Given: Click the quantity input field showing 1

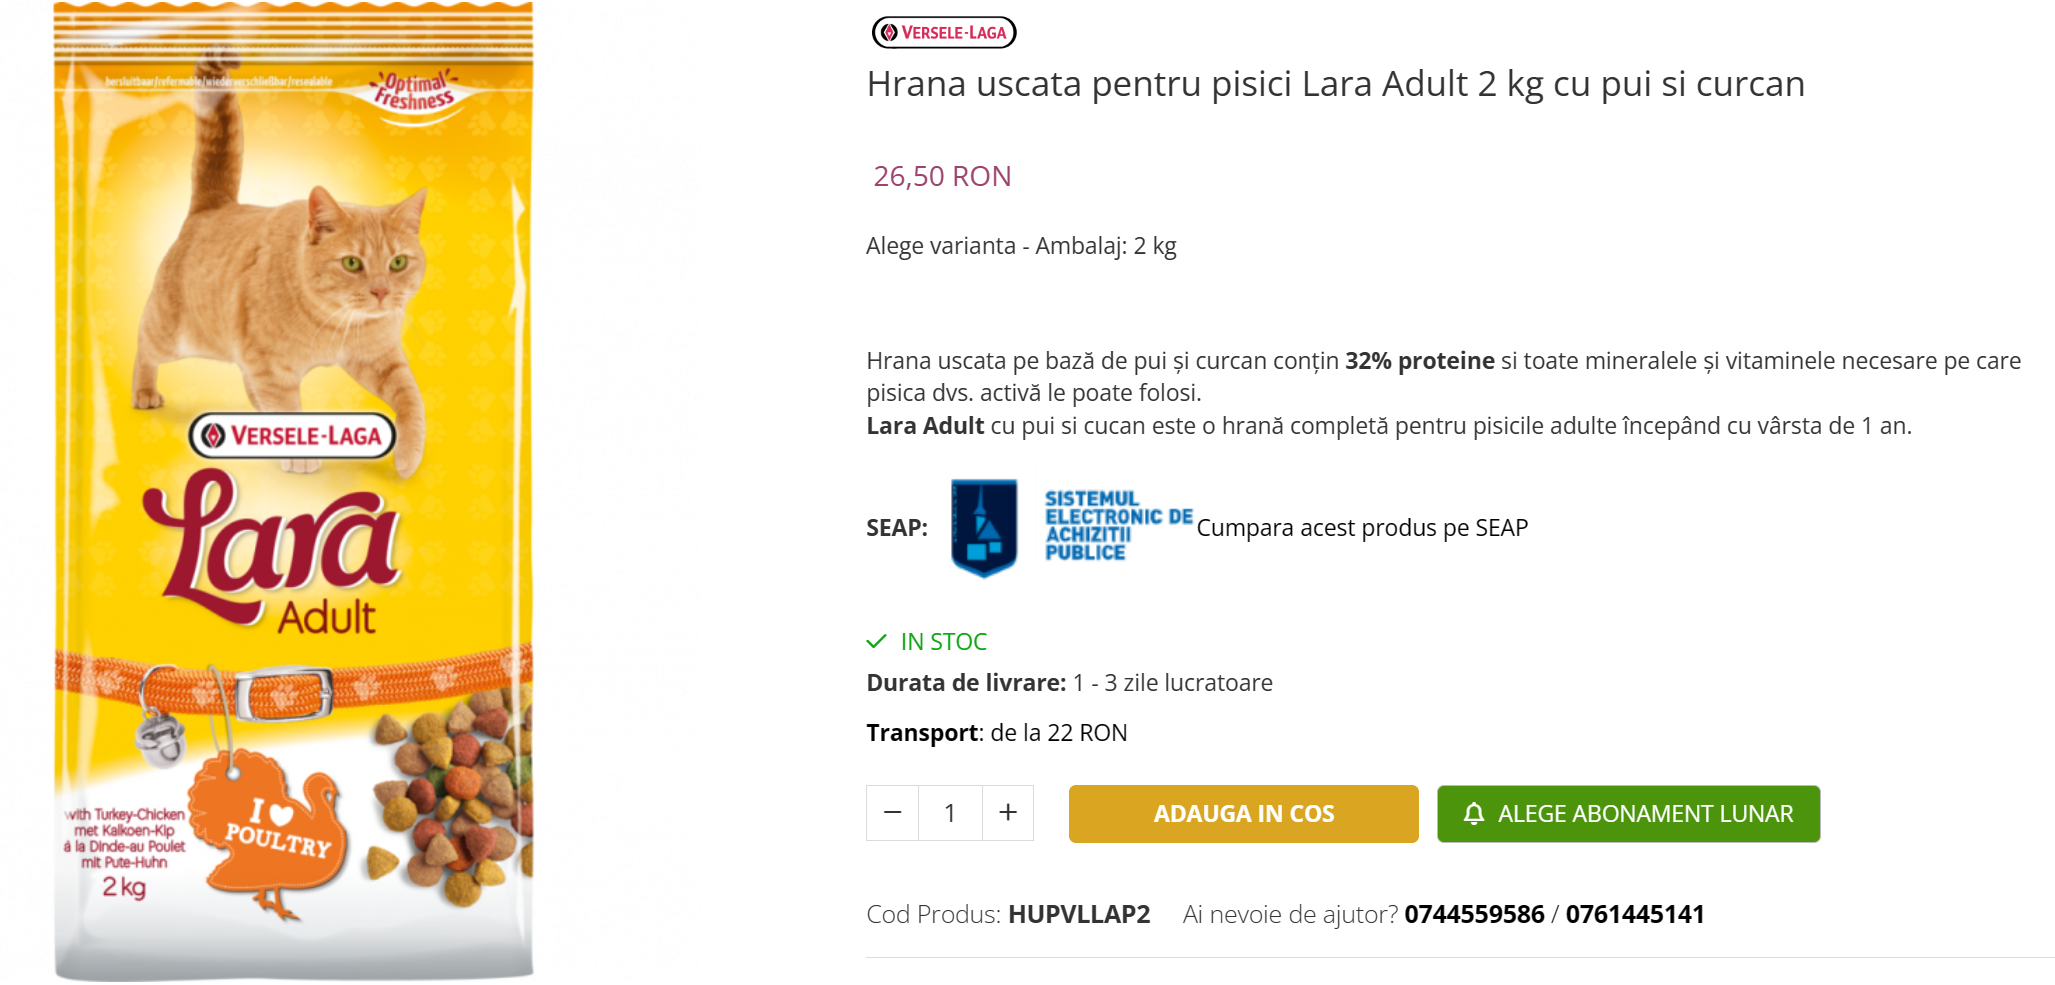Looking at the screenshot, I should (x=950, y=813).
